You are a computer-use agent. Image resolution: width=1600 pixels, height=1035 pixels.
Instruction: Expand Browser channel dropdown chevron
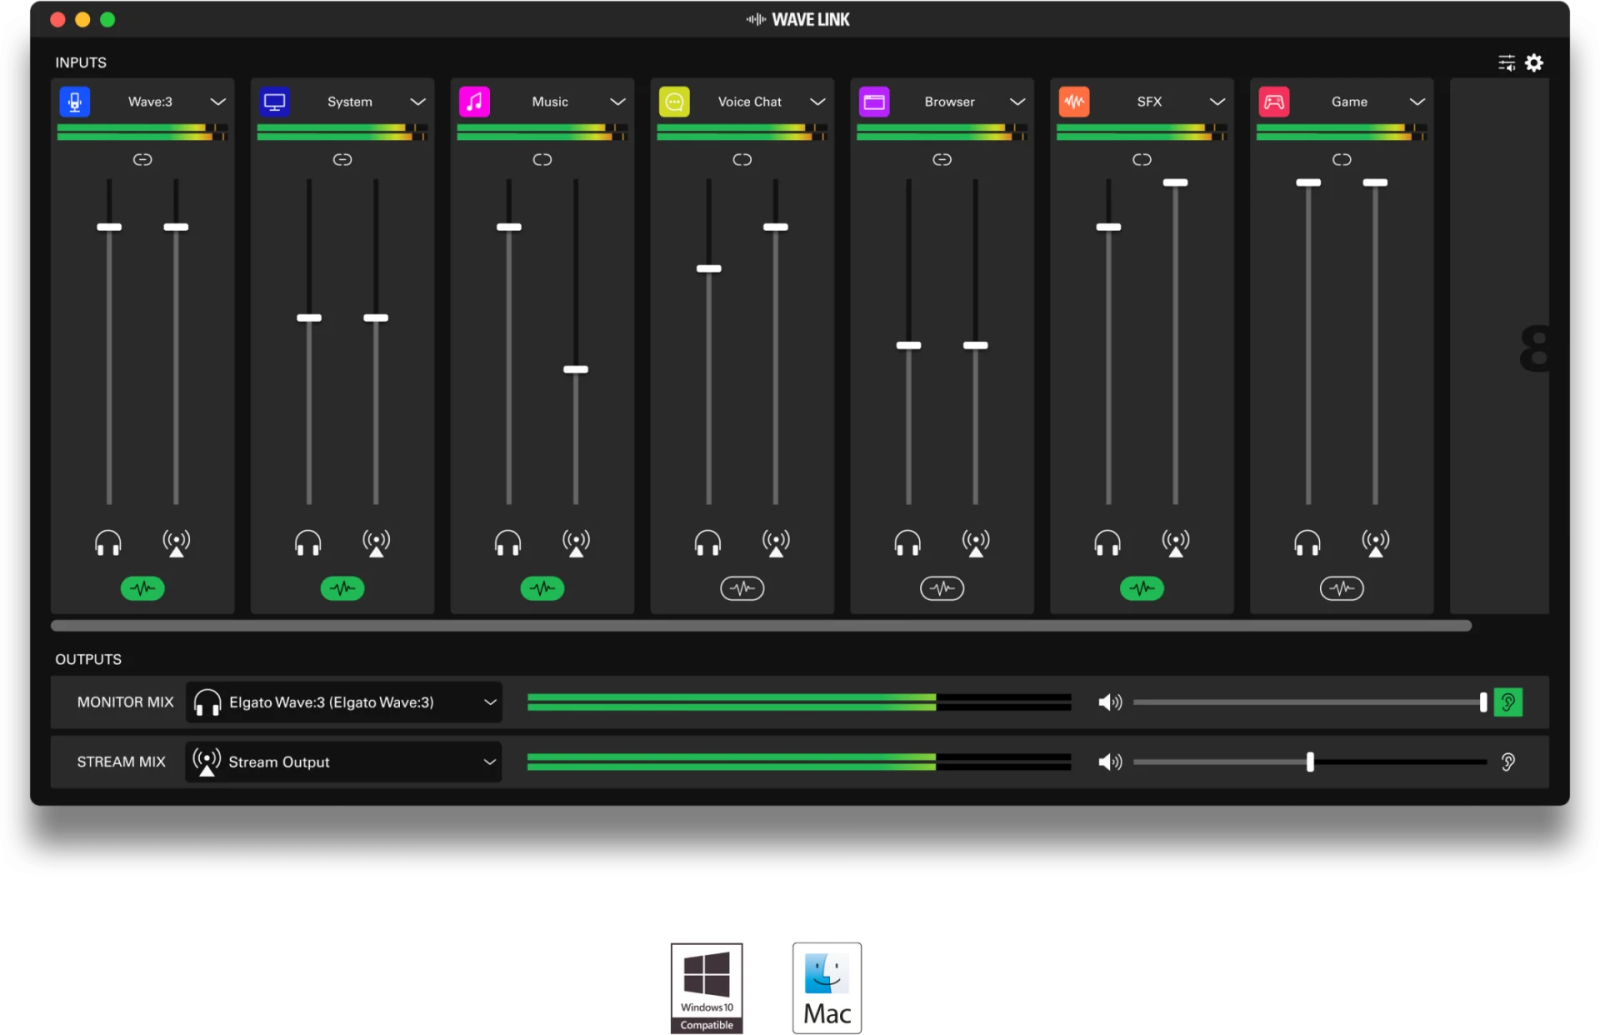[1018, 102]
